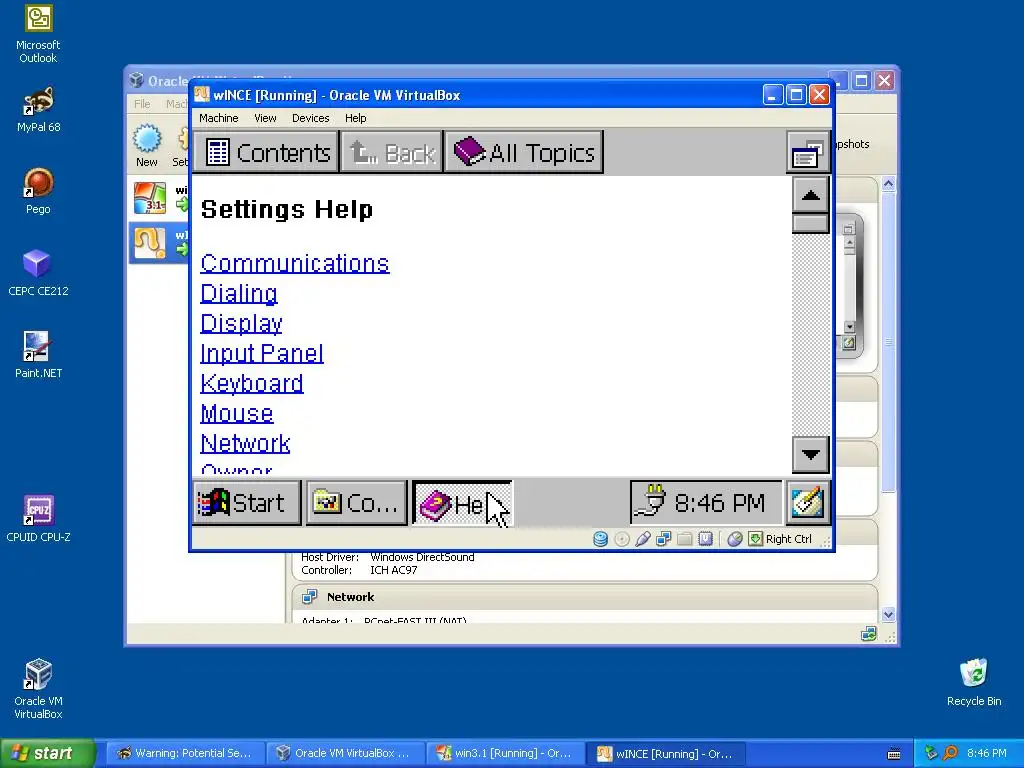Click the Network section header in Manager details
The width and height of the screenshot is (1024, 768).
584,597
